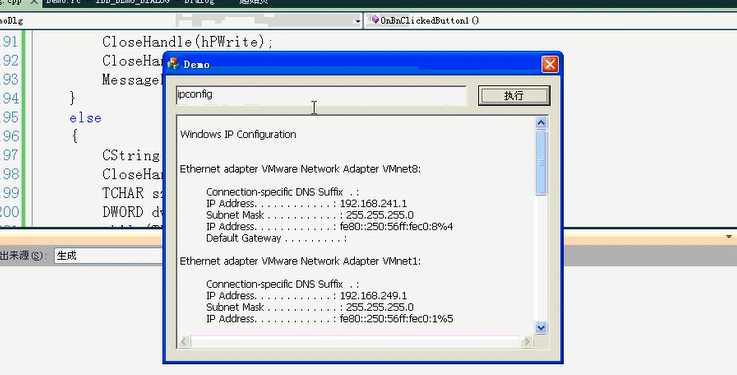Click the output box scroll up arrow
This screenshot has height=375, width=737.
coord(541,123)
